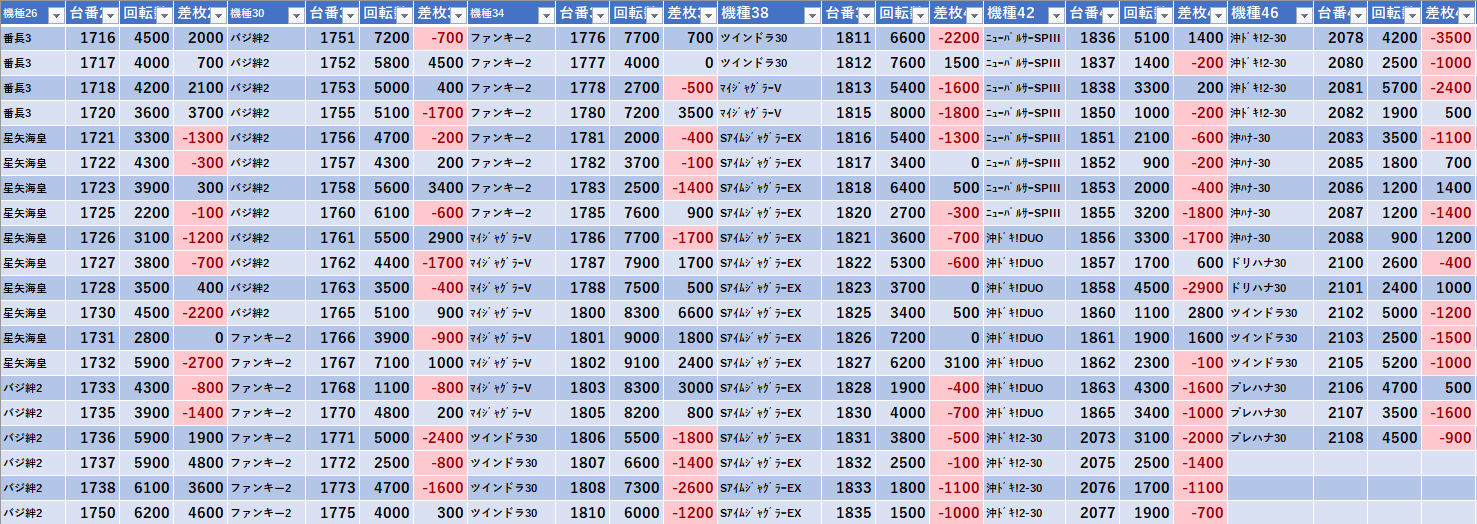Open 回転 filter in the 機種42 group
The image size is (1477, 524).
click(x=1163, y=15)
